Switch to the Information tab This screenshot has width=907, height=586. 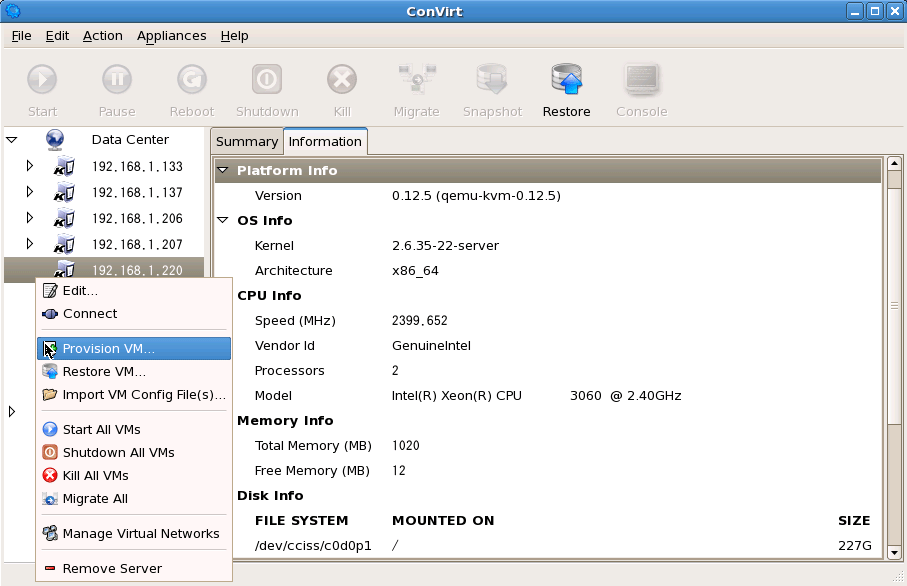pyautogui.click(x=325, y=142)
